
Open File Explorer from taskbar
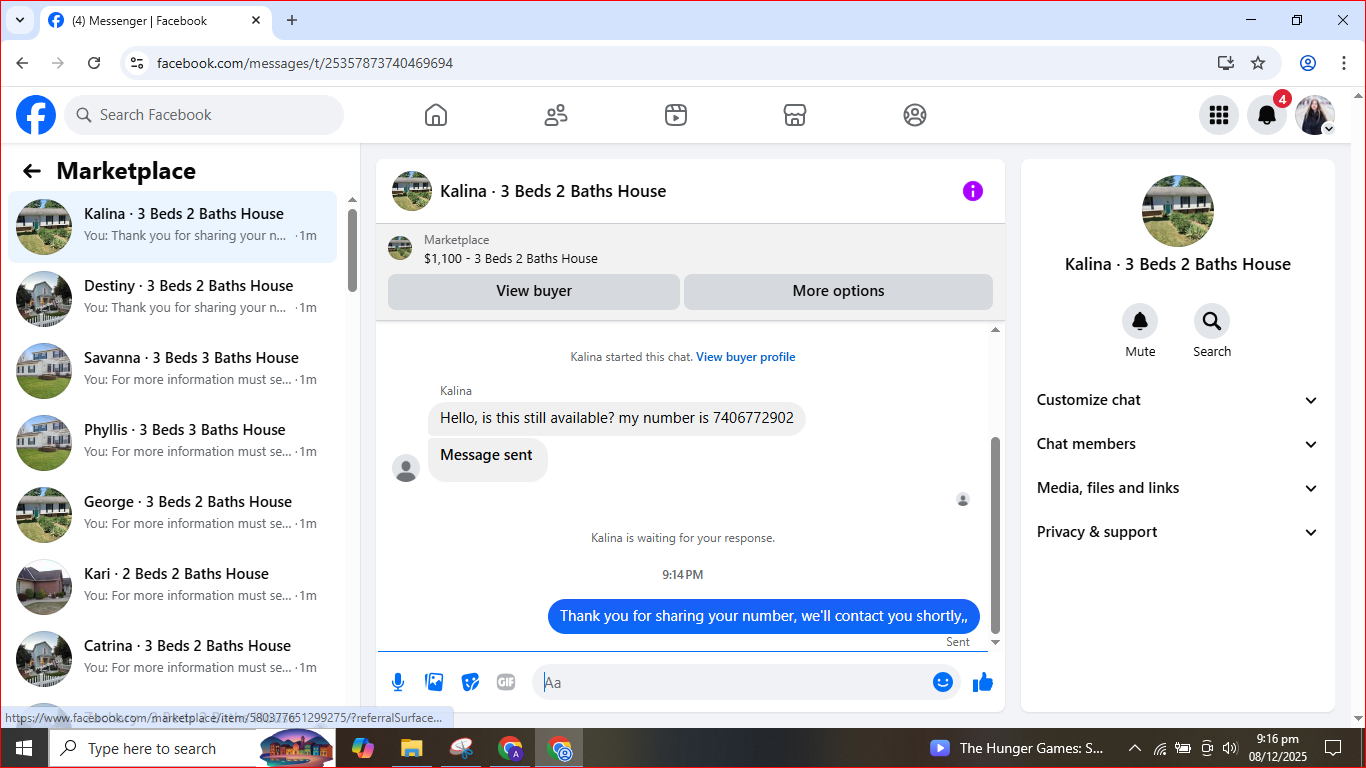coord(411,748)
